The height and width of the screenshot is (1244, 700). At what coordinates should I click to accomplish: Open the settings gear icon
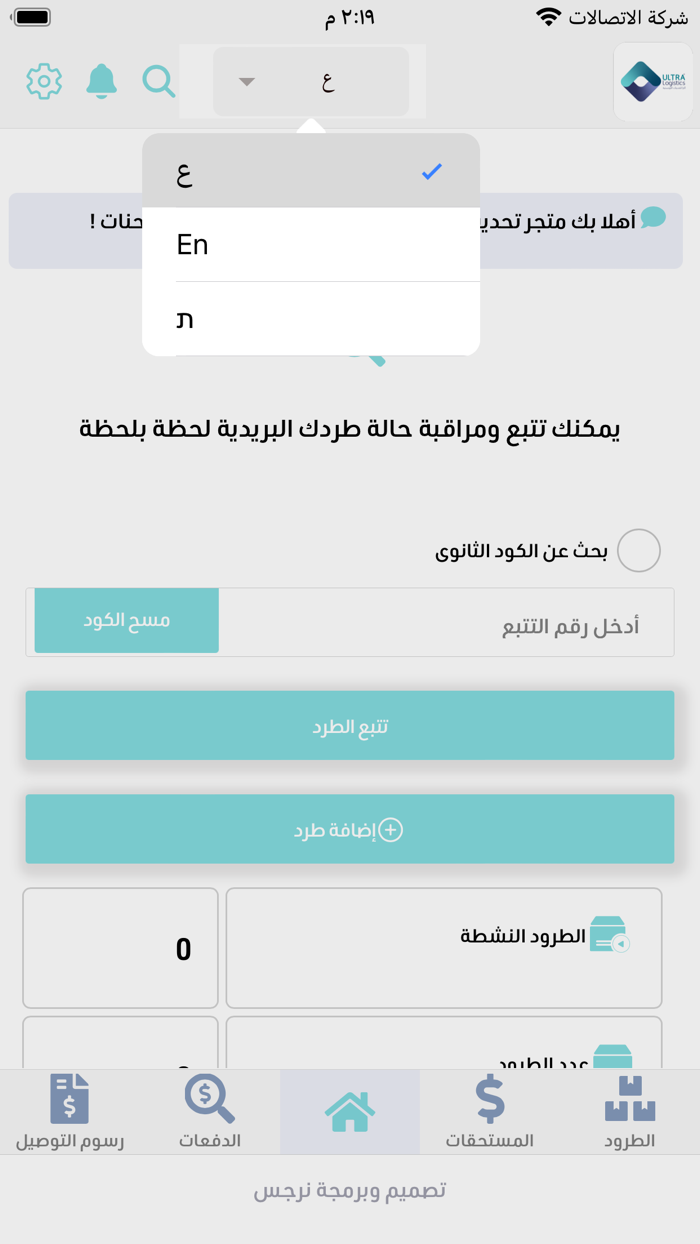(44, 81)
